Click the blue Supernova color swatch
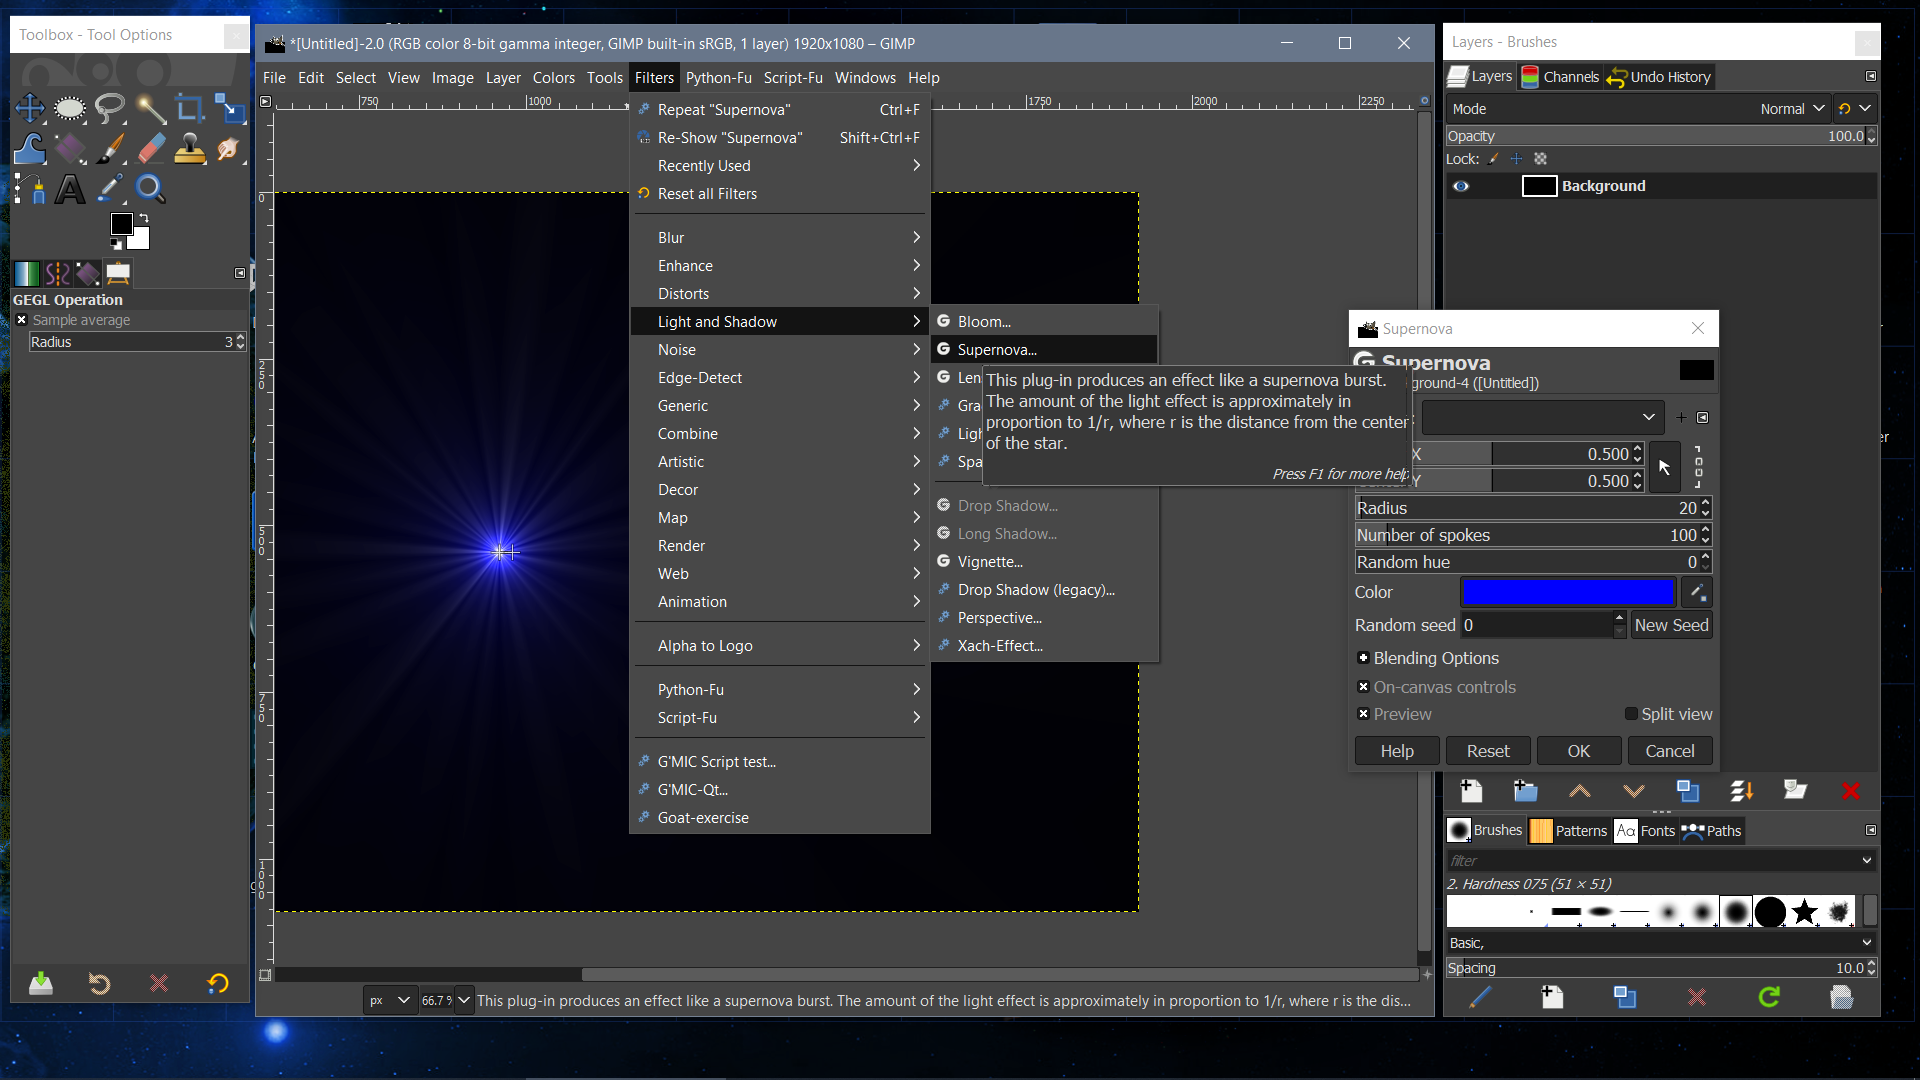Screen dimensions: 1920x1080 click(x=1568, y=592)
